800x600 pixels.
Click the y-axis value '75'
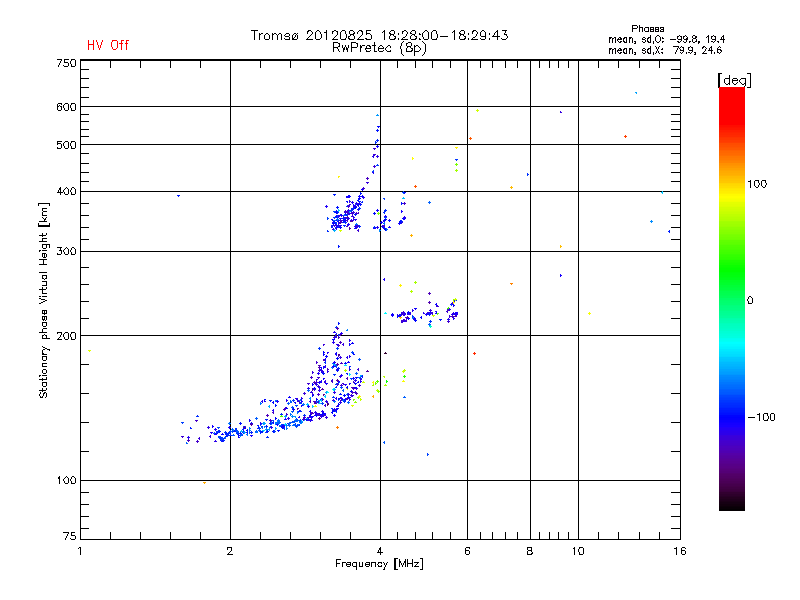70,536
